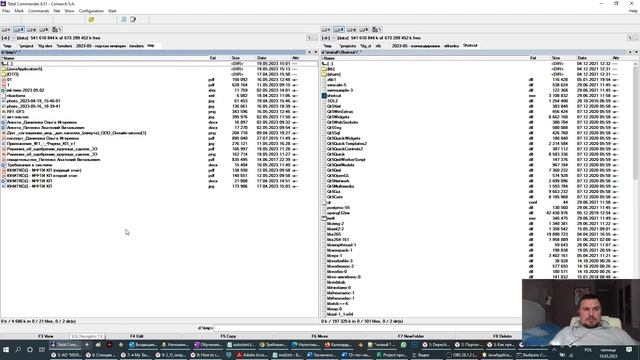Select drive c in left panel
The height and width of the screenshot is (360, 640).
click(6, 29)
